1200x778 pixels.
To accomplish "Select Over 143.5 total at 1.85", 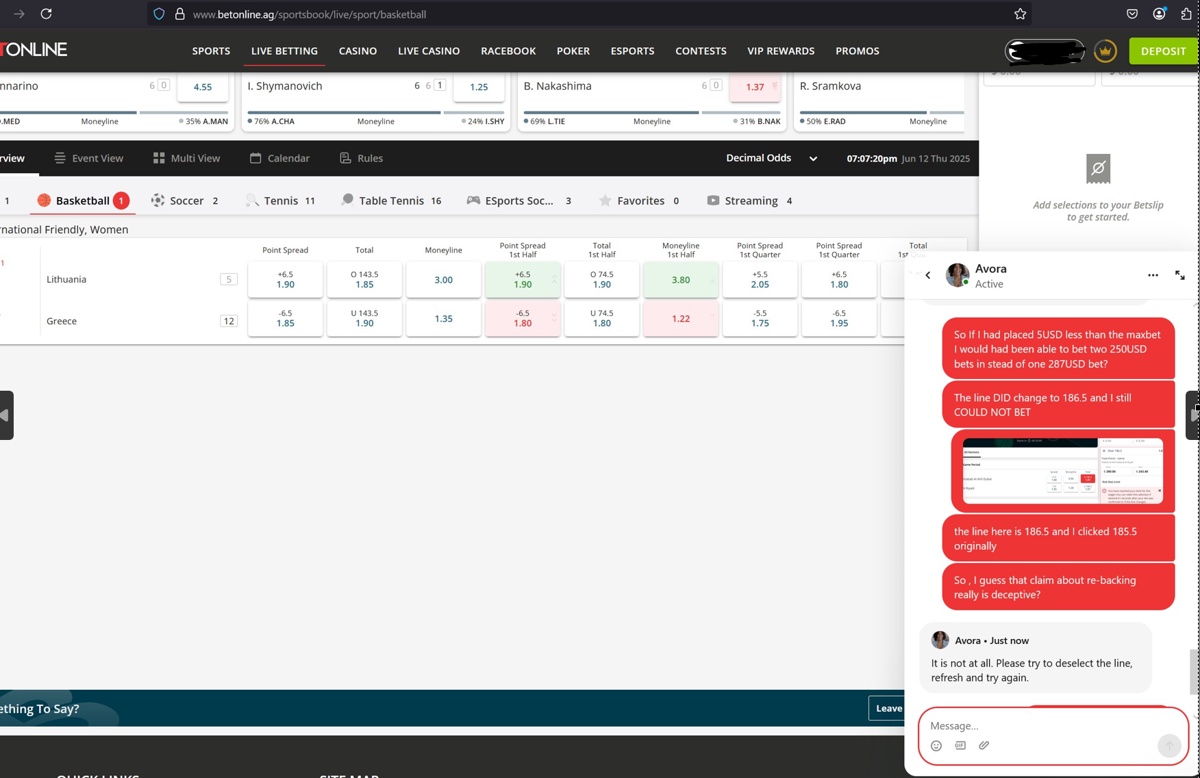I will (x=364, y=280).
